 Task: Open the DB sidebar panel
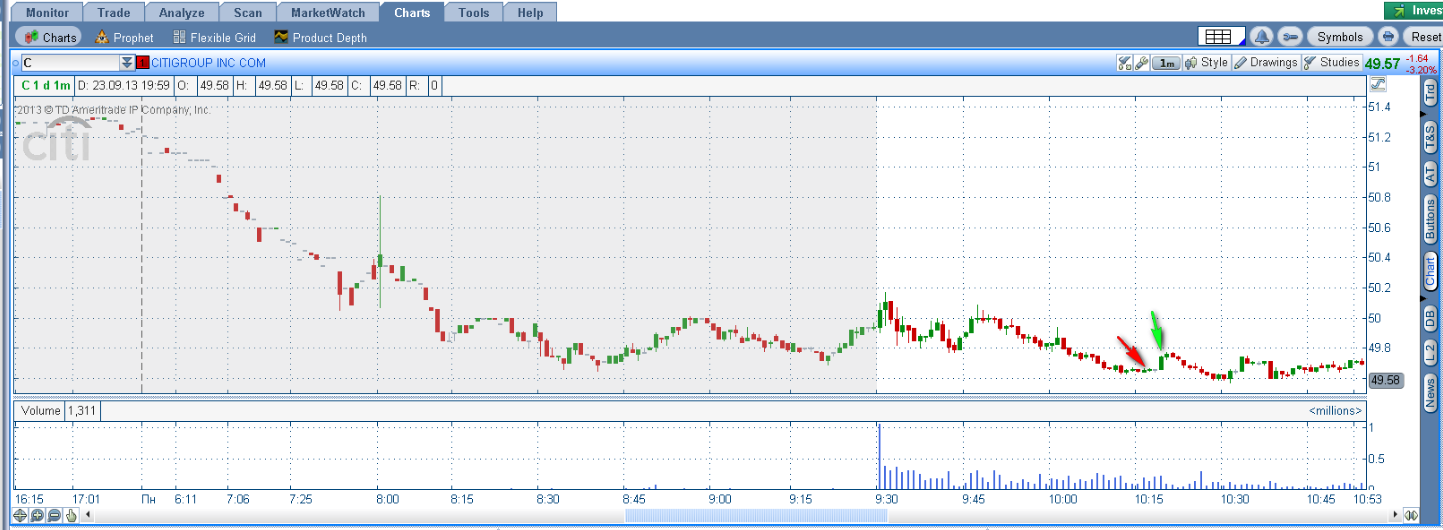pyautogui.click(x=1430, y=317)
